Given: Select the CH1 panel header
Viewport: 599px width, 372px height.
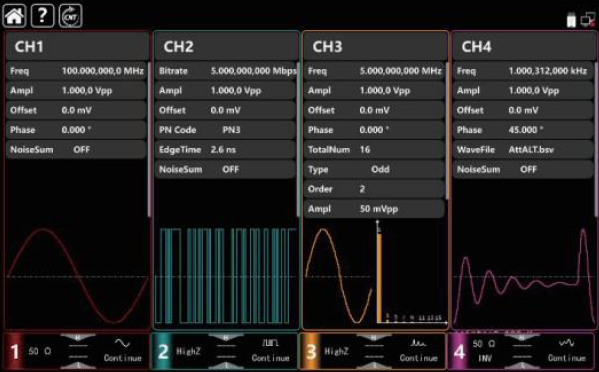Looking at the screenshot, I should [x=77, y=46].
